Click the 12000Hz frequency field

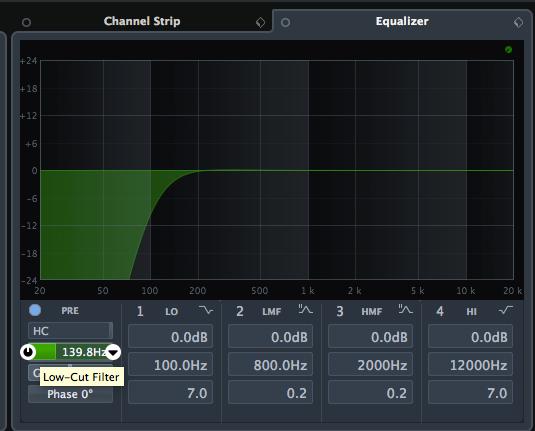click(x=471, y=365)
